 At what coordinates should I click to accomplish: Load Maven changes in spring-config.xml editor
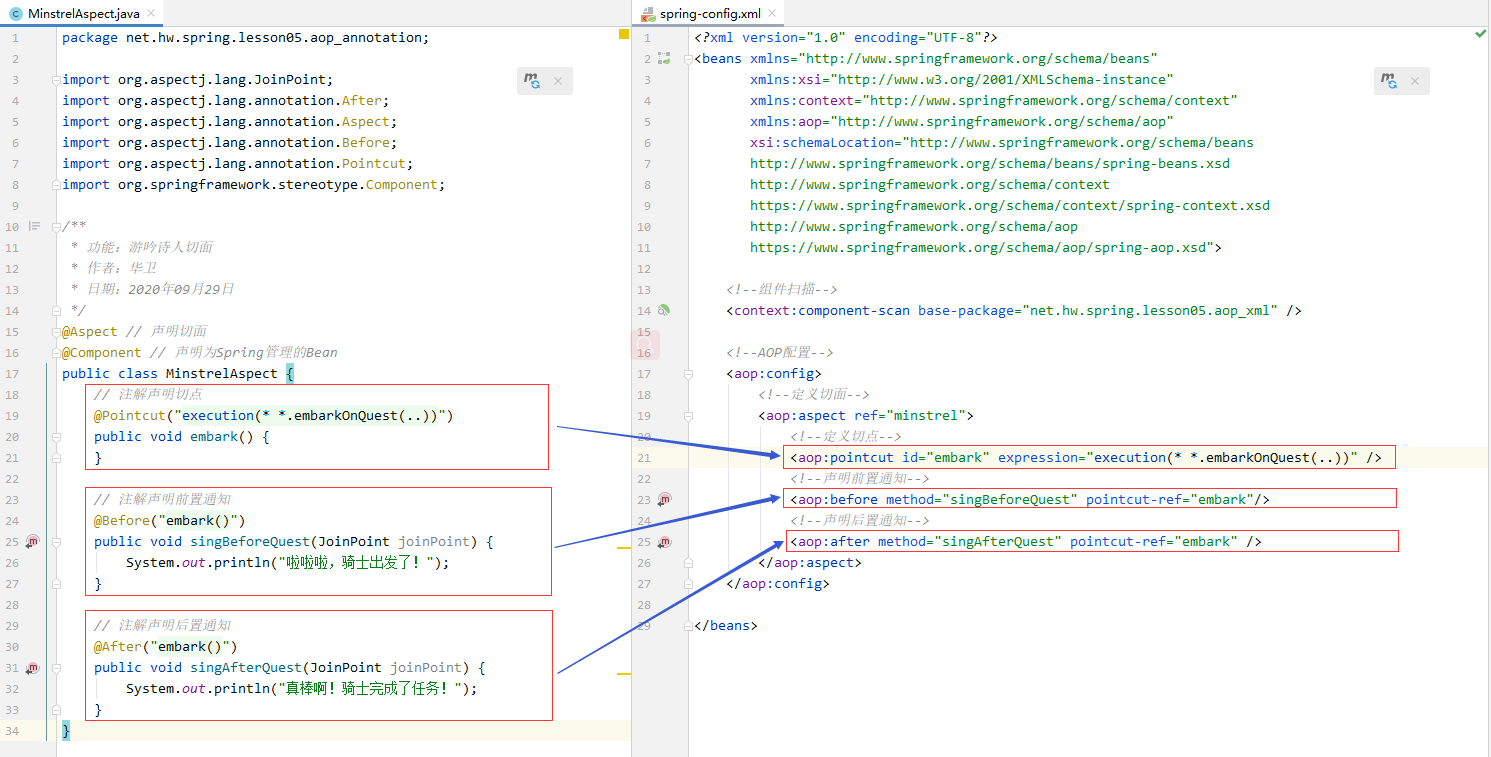pos(1388,81)
